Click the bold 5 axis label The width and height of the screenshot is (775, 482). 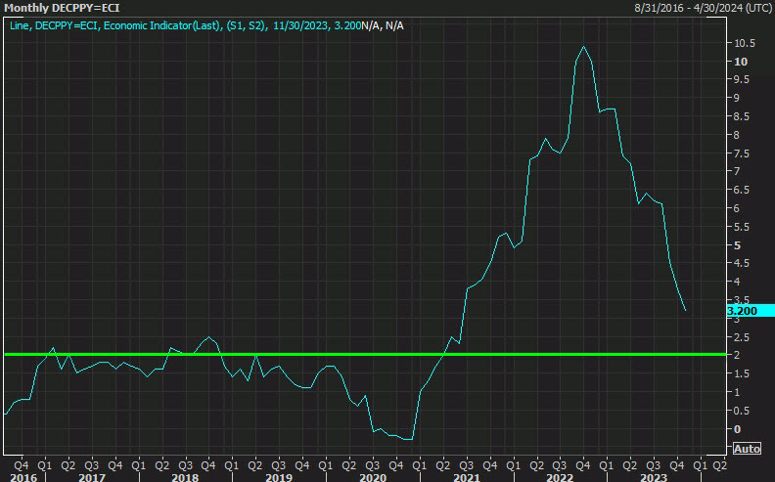pos(737,245)
